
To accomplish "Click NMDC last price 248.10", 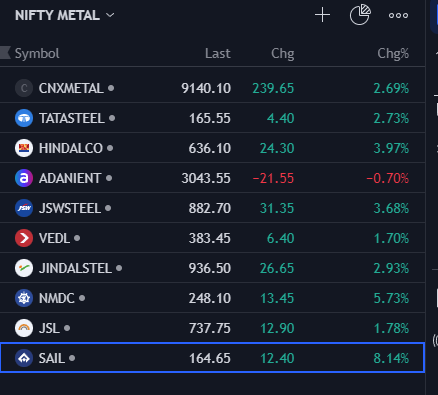I will [210, 298].
